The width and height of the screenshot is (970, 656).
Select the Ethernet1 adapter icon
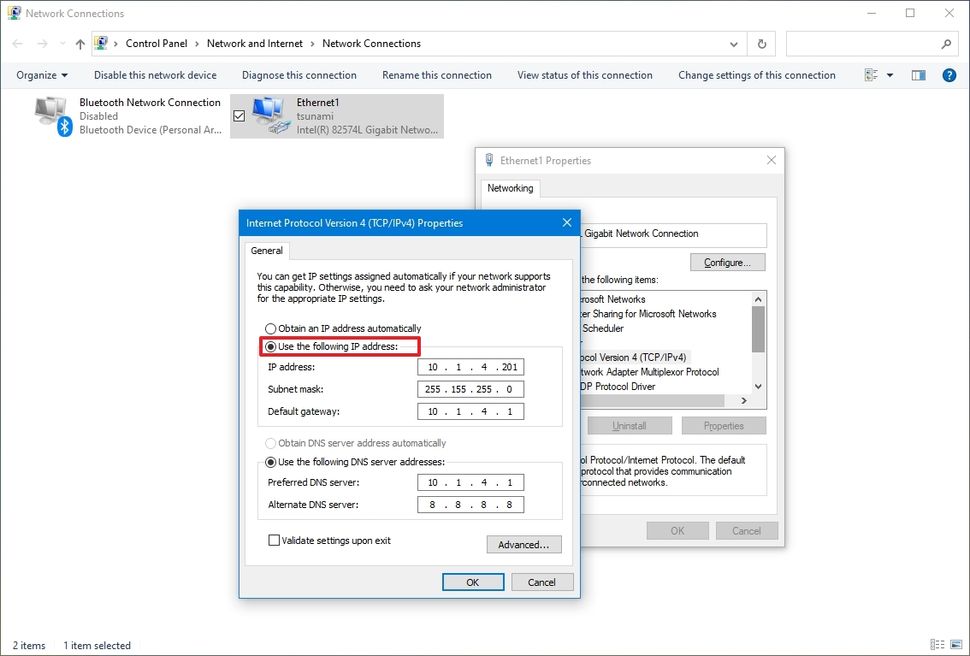[265, 112]
